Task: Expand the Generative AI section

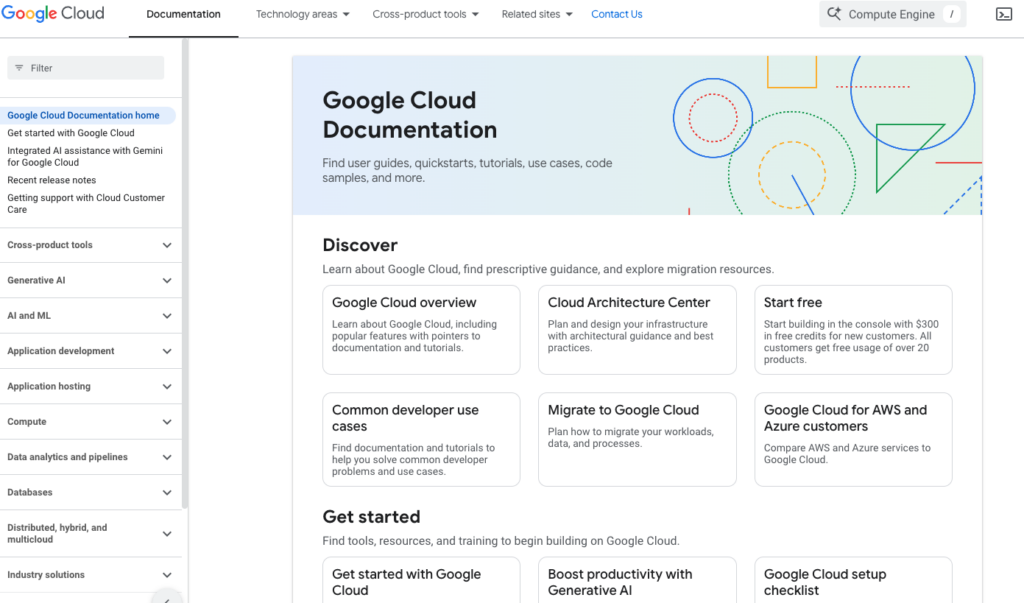Action: [90, 280]
